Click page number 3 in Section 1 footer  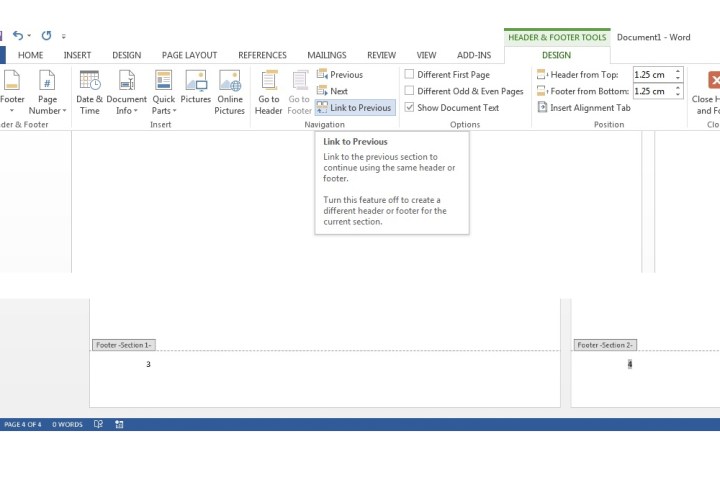[x=148, y=364]
